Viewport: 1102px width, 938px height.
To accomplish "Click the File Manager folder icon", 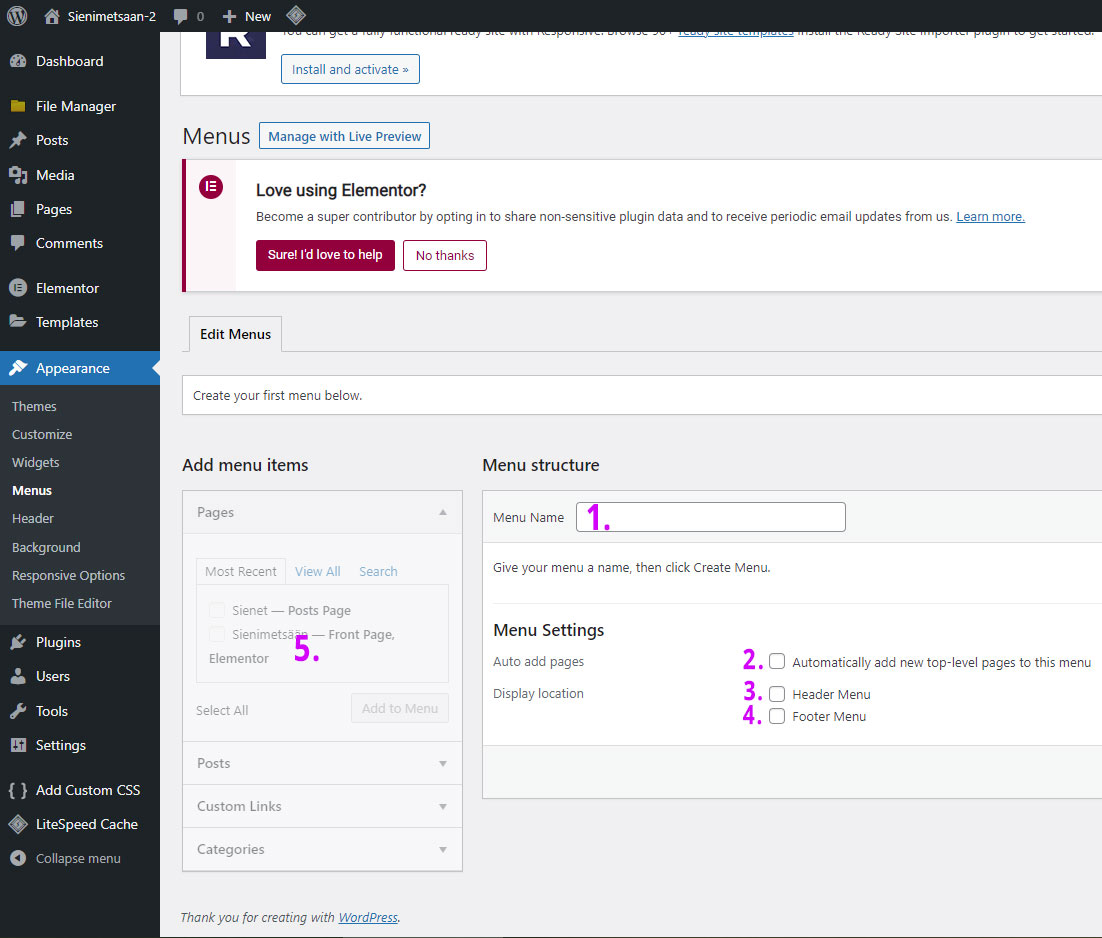I will [18, 106].
